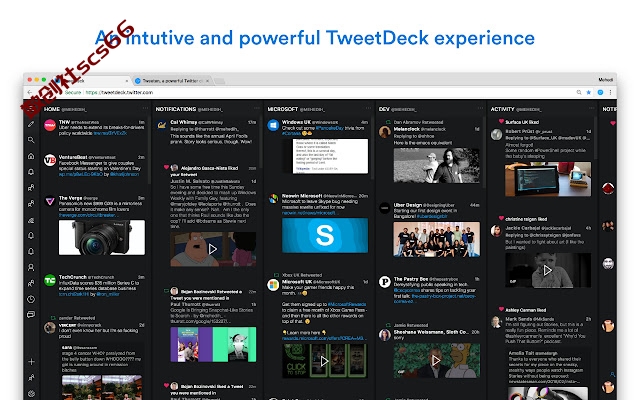Open the TNW avatar in the Home column
Viewport: 640px width, 400px height.
[50, 125]
